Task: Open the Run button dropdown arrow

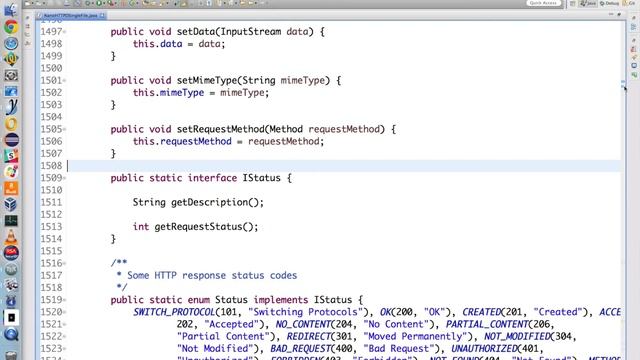Action: [x=104, y=3]
